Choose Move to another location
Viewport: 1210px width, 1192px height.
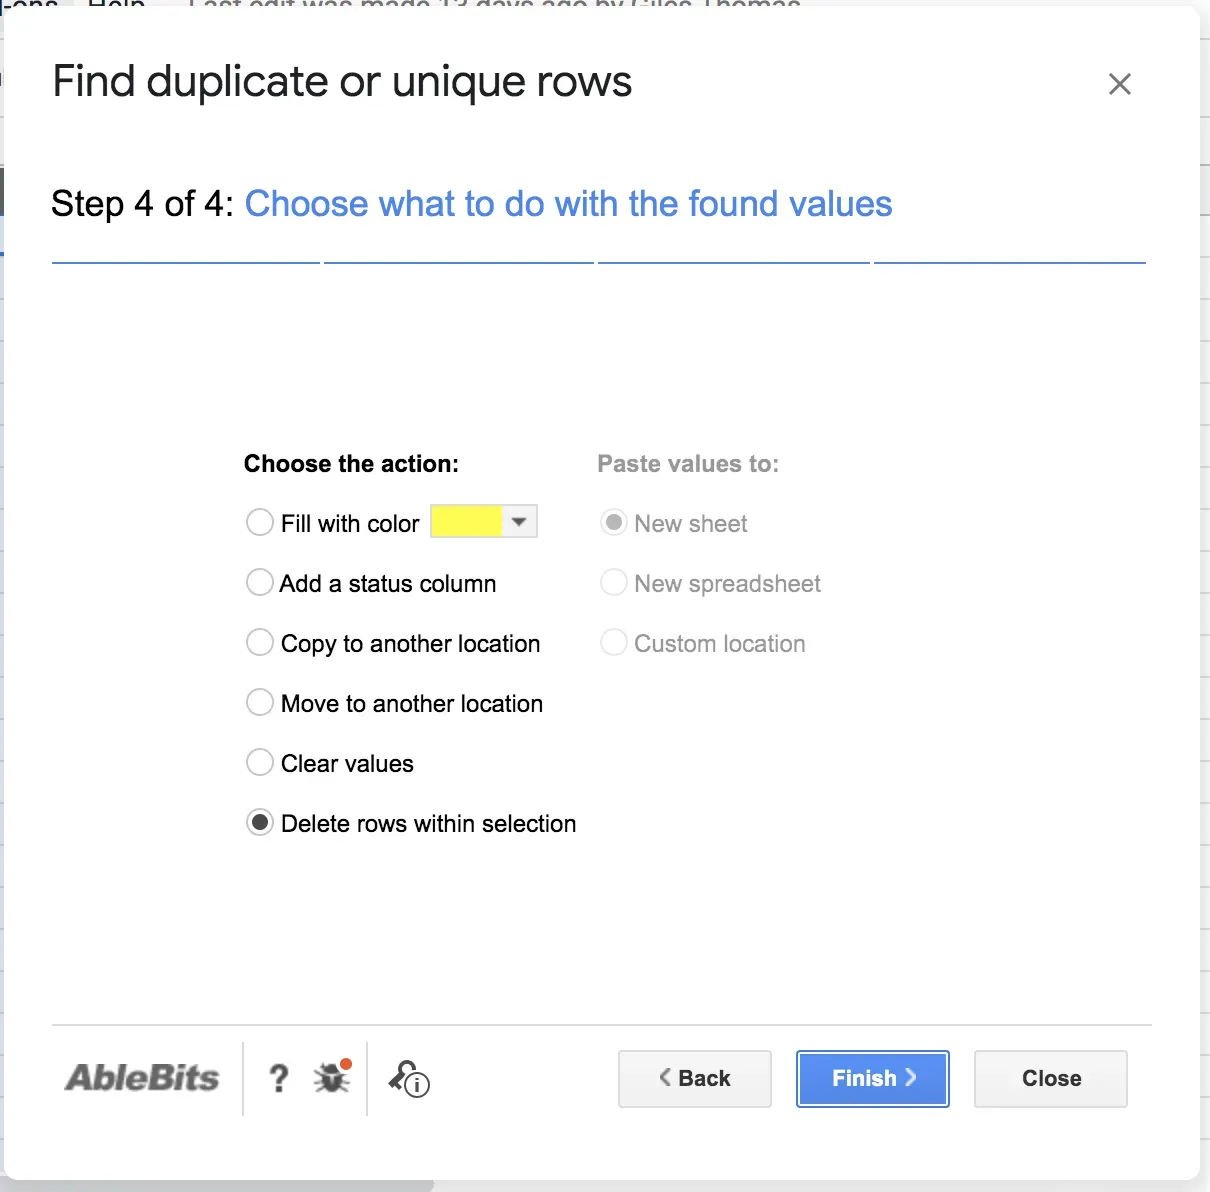[260, 703]
